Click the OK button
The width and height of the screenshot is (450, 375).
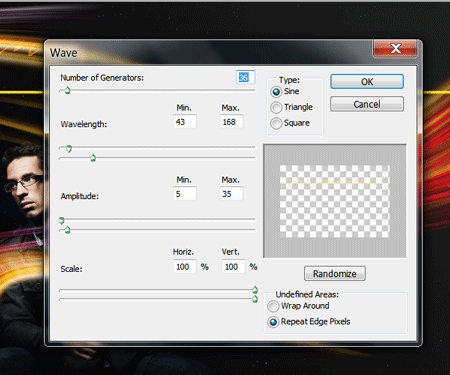pyautogui.click(x=367, y=82)
